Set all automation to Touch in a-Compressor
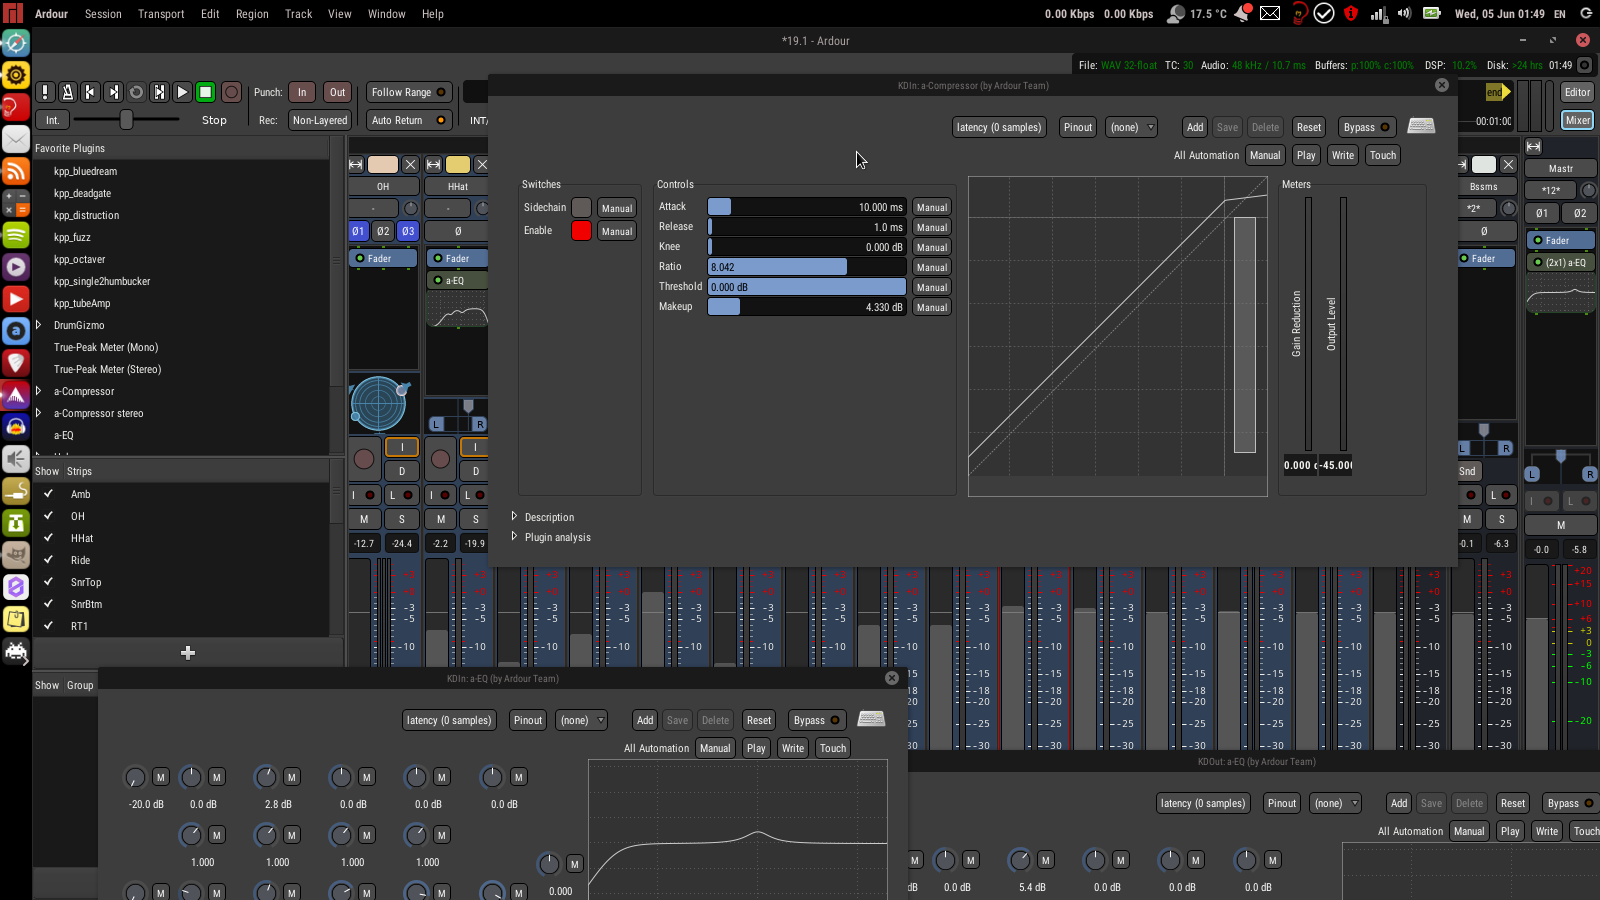Screen dimensions: 1600x900 click(1383, 155)
